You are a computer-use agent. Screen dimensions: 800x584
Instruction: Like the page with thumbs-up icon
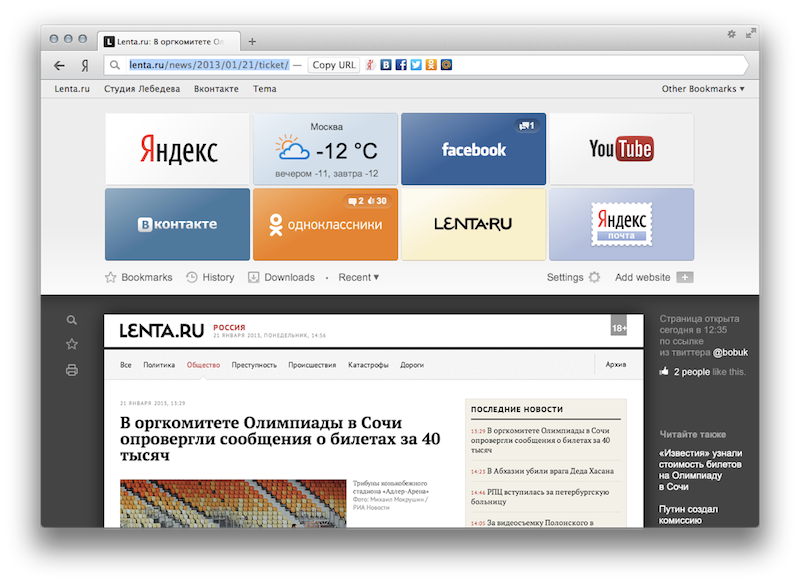pos(664,371)
